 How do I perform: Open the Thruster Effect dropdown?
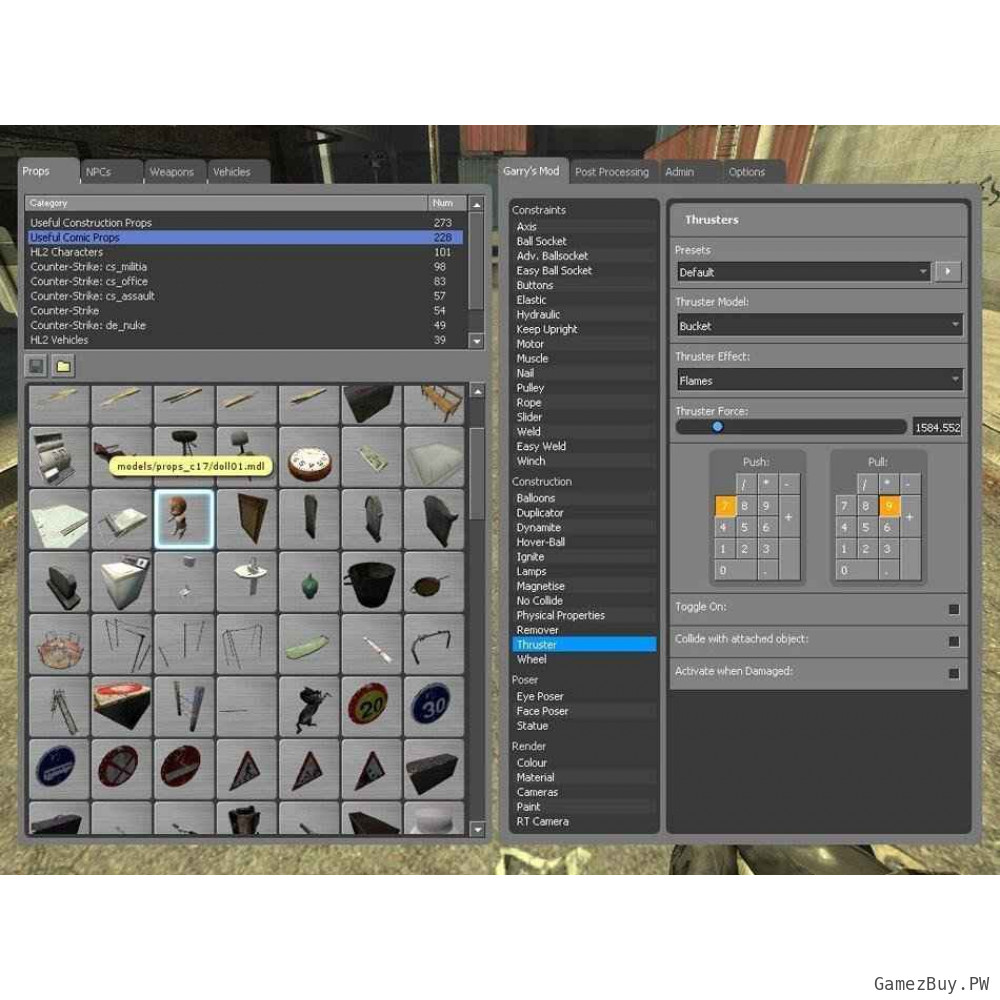click(819, 381)
